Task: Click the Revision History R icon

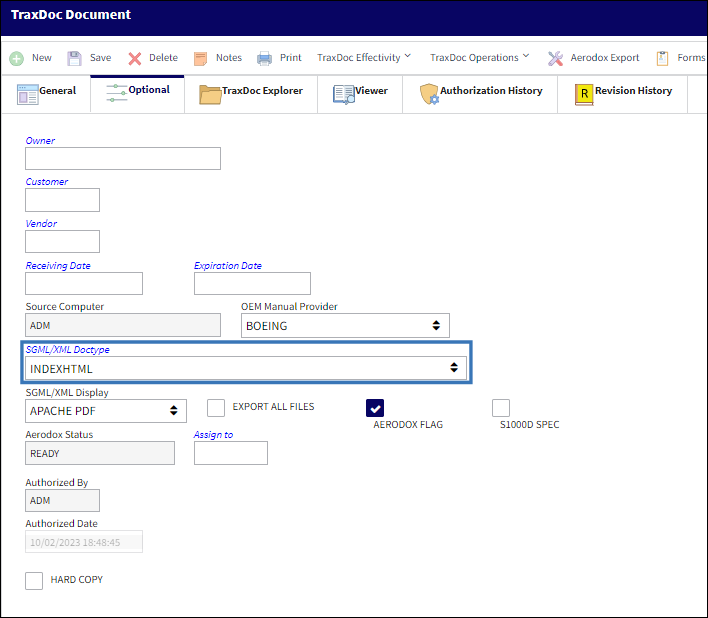Action: [584, 94]
